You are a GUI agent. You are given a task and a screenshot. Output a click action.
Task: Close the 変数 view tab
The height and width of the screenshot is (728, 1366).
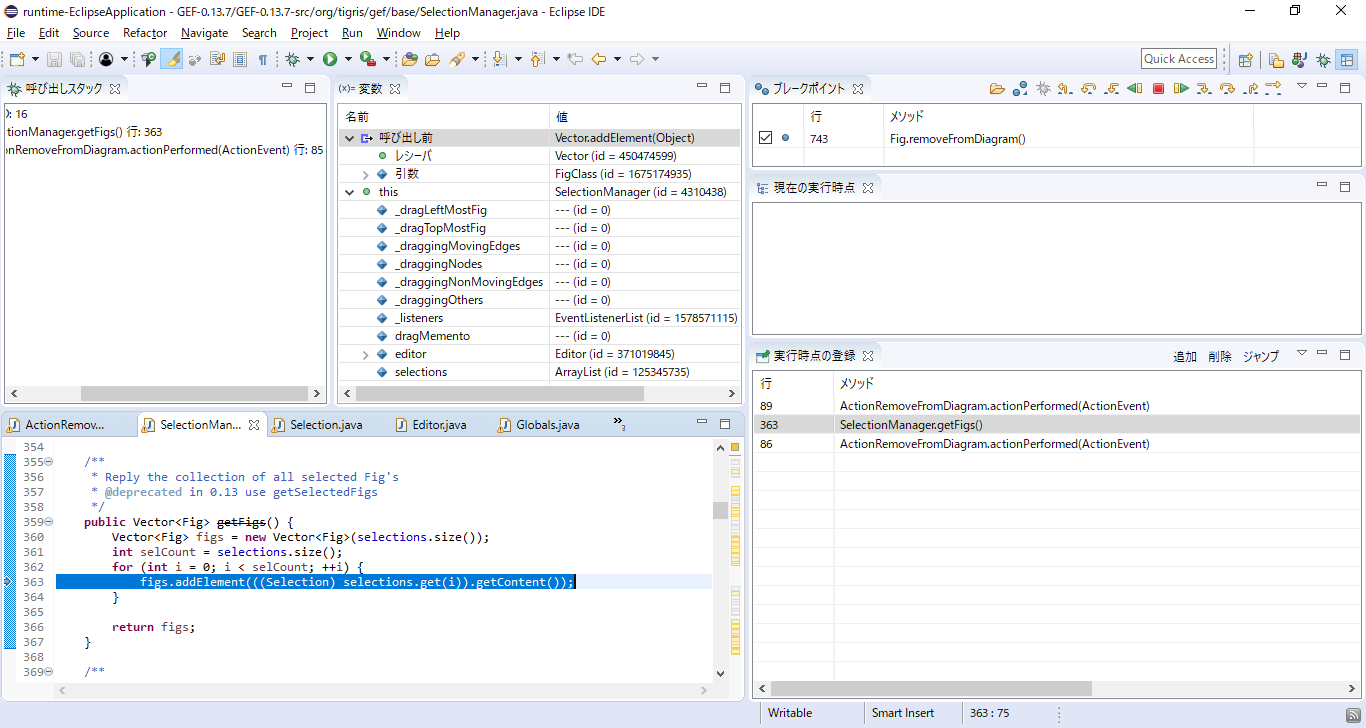pos(394,89)
